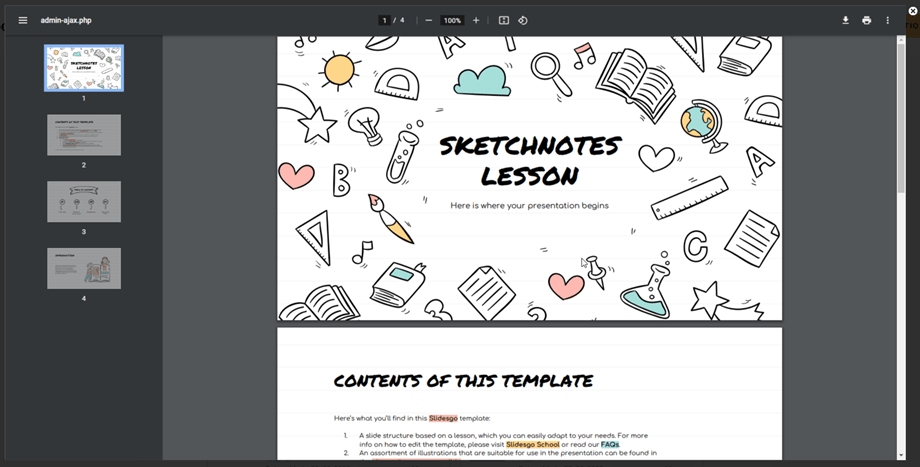Rotate the document counterclockwise
920x467 pixels.
[x=523, y=20]
